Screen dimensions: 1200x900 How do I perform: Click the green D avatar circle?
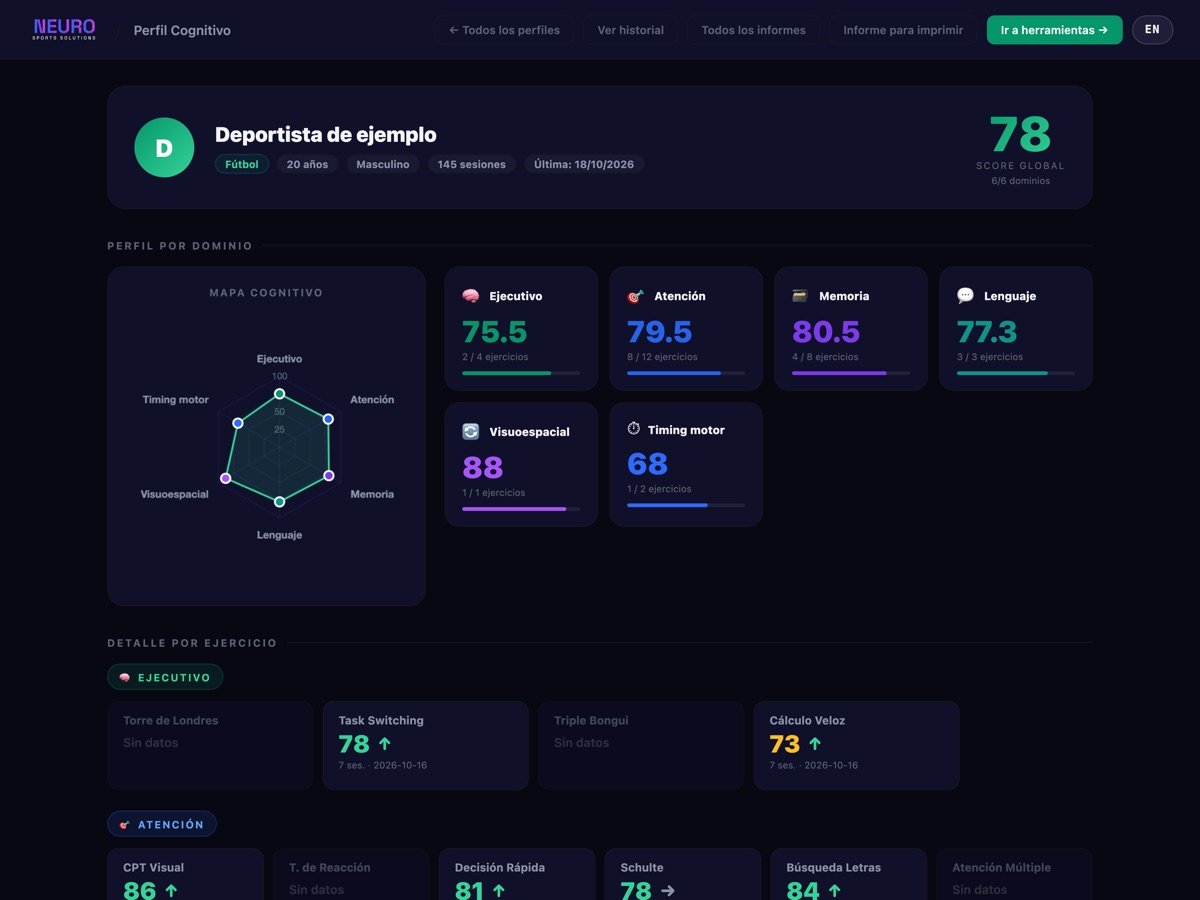pyautogui.click(x=164, y=148)
